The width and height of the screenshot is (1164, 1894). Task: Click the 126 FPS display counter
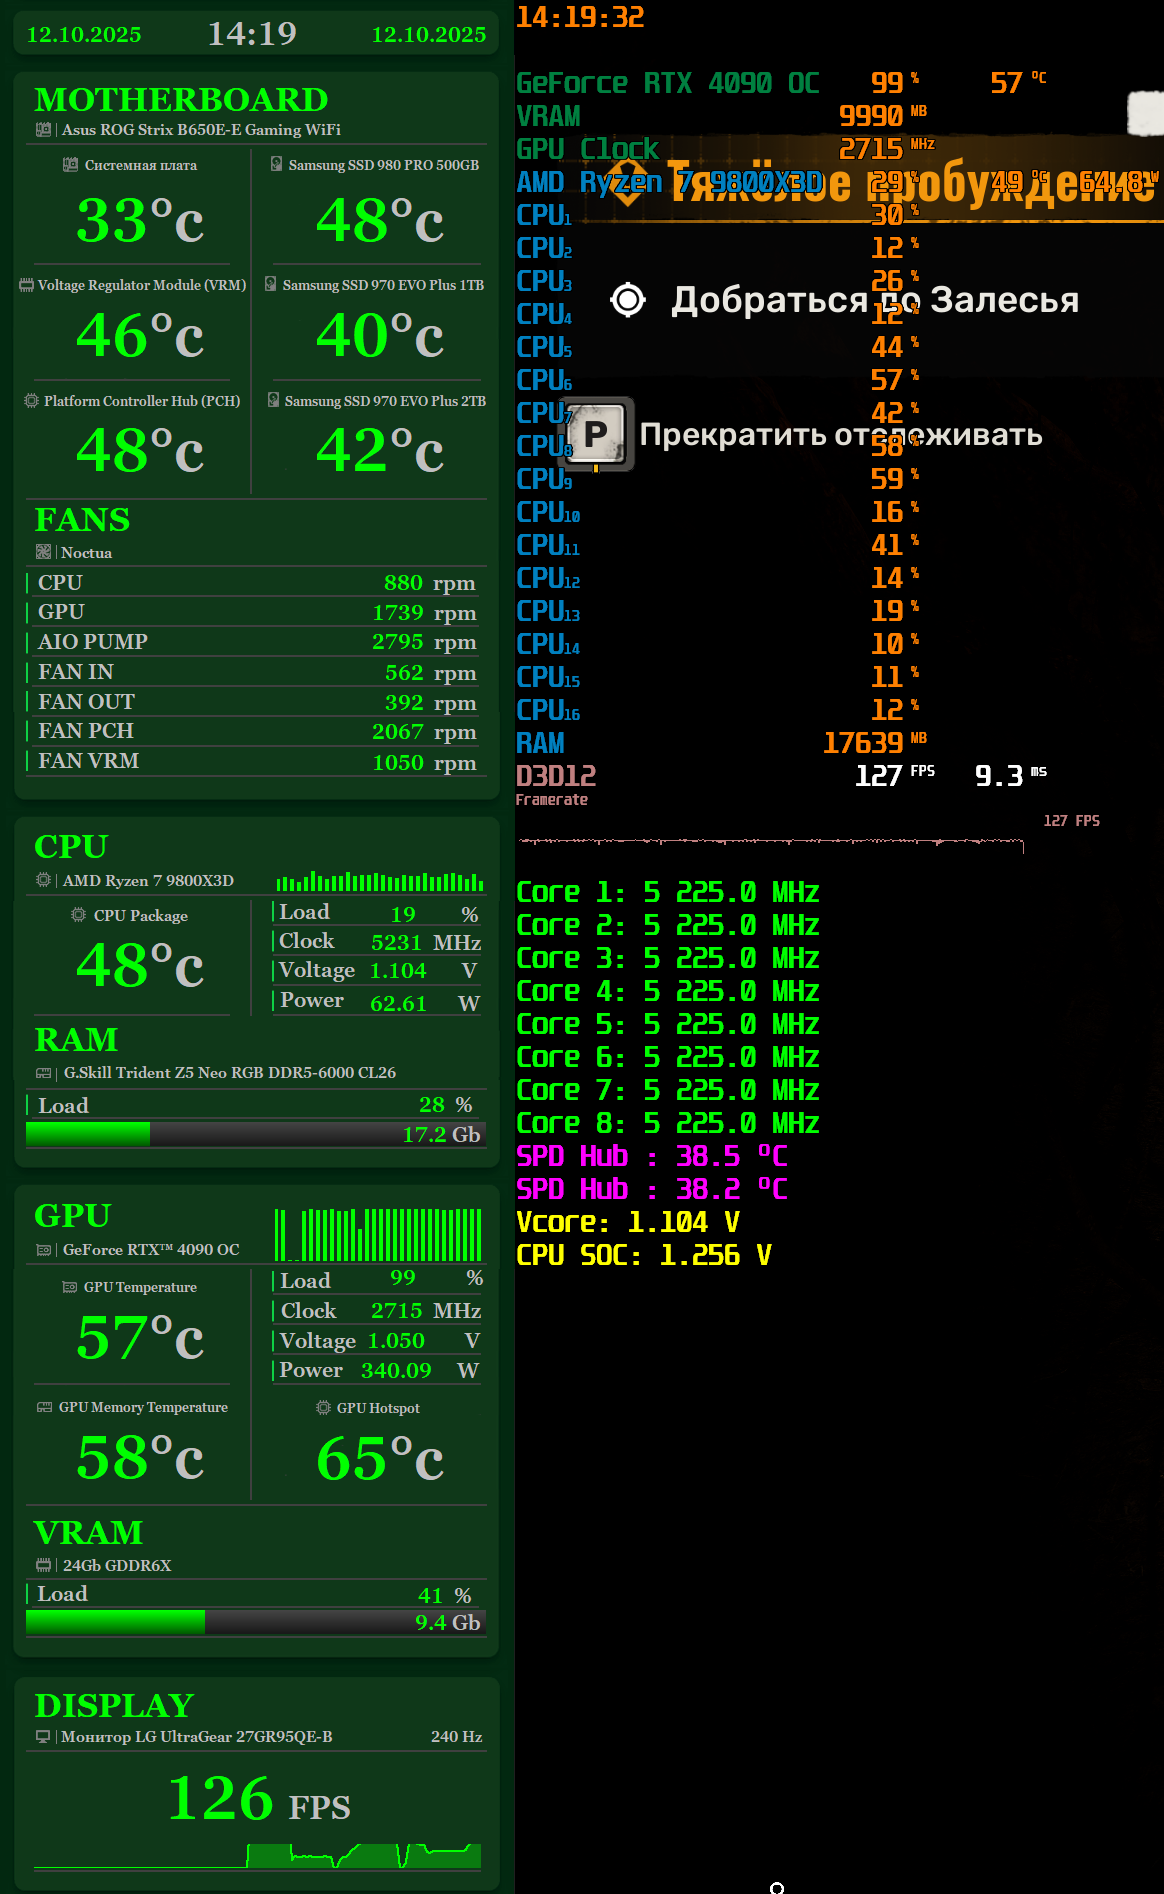click(259, 1799)
